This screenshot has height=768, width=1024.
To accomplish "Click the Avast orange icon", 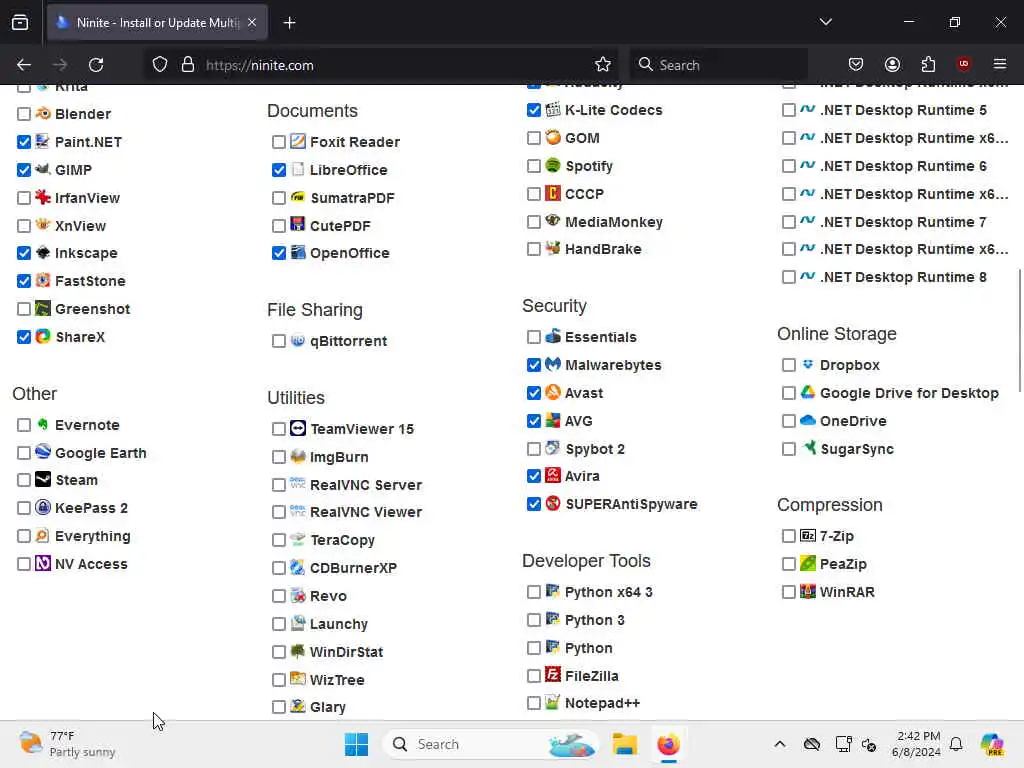I will 553,392.
